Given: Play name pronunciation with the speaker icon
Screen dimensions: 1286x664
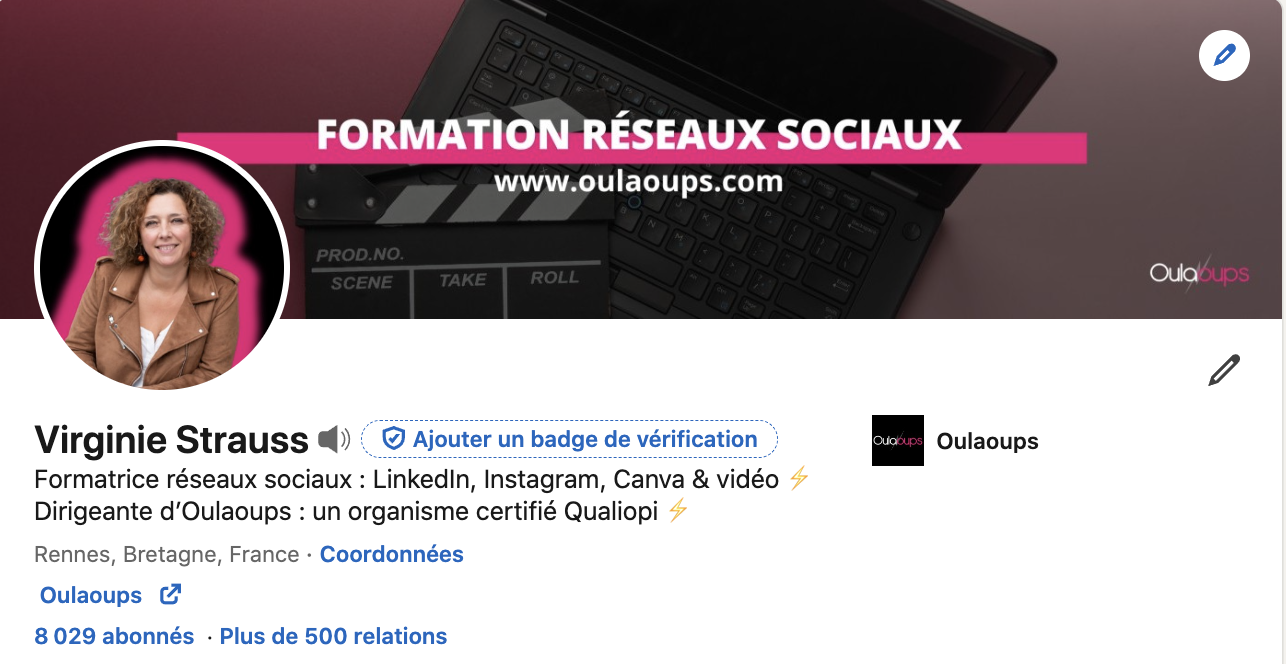Looking at the screenshot, I should point(334,439).
